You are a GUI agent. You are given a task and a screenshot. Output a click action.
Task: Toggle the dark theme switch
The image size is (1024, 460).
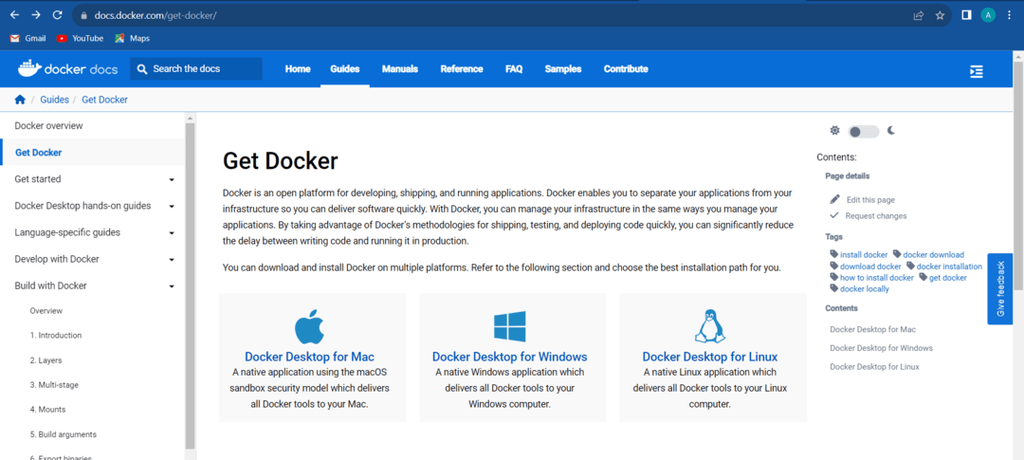point(863,132)
